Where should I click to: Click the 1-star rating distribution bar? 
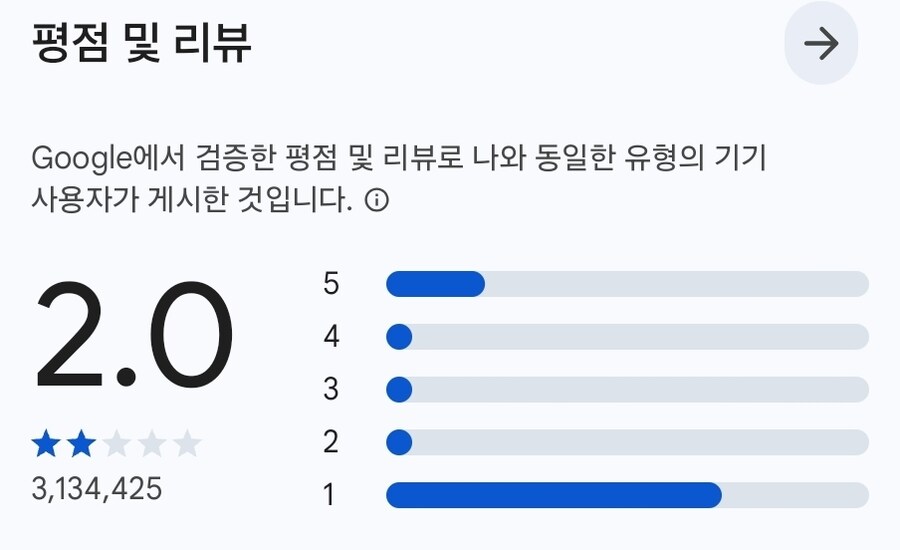(x=627, y=495)
